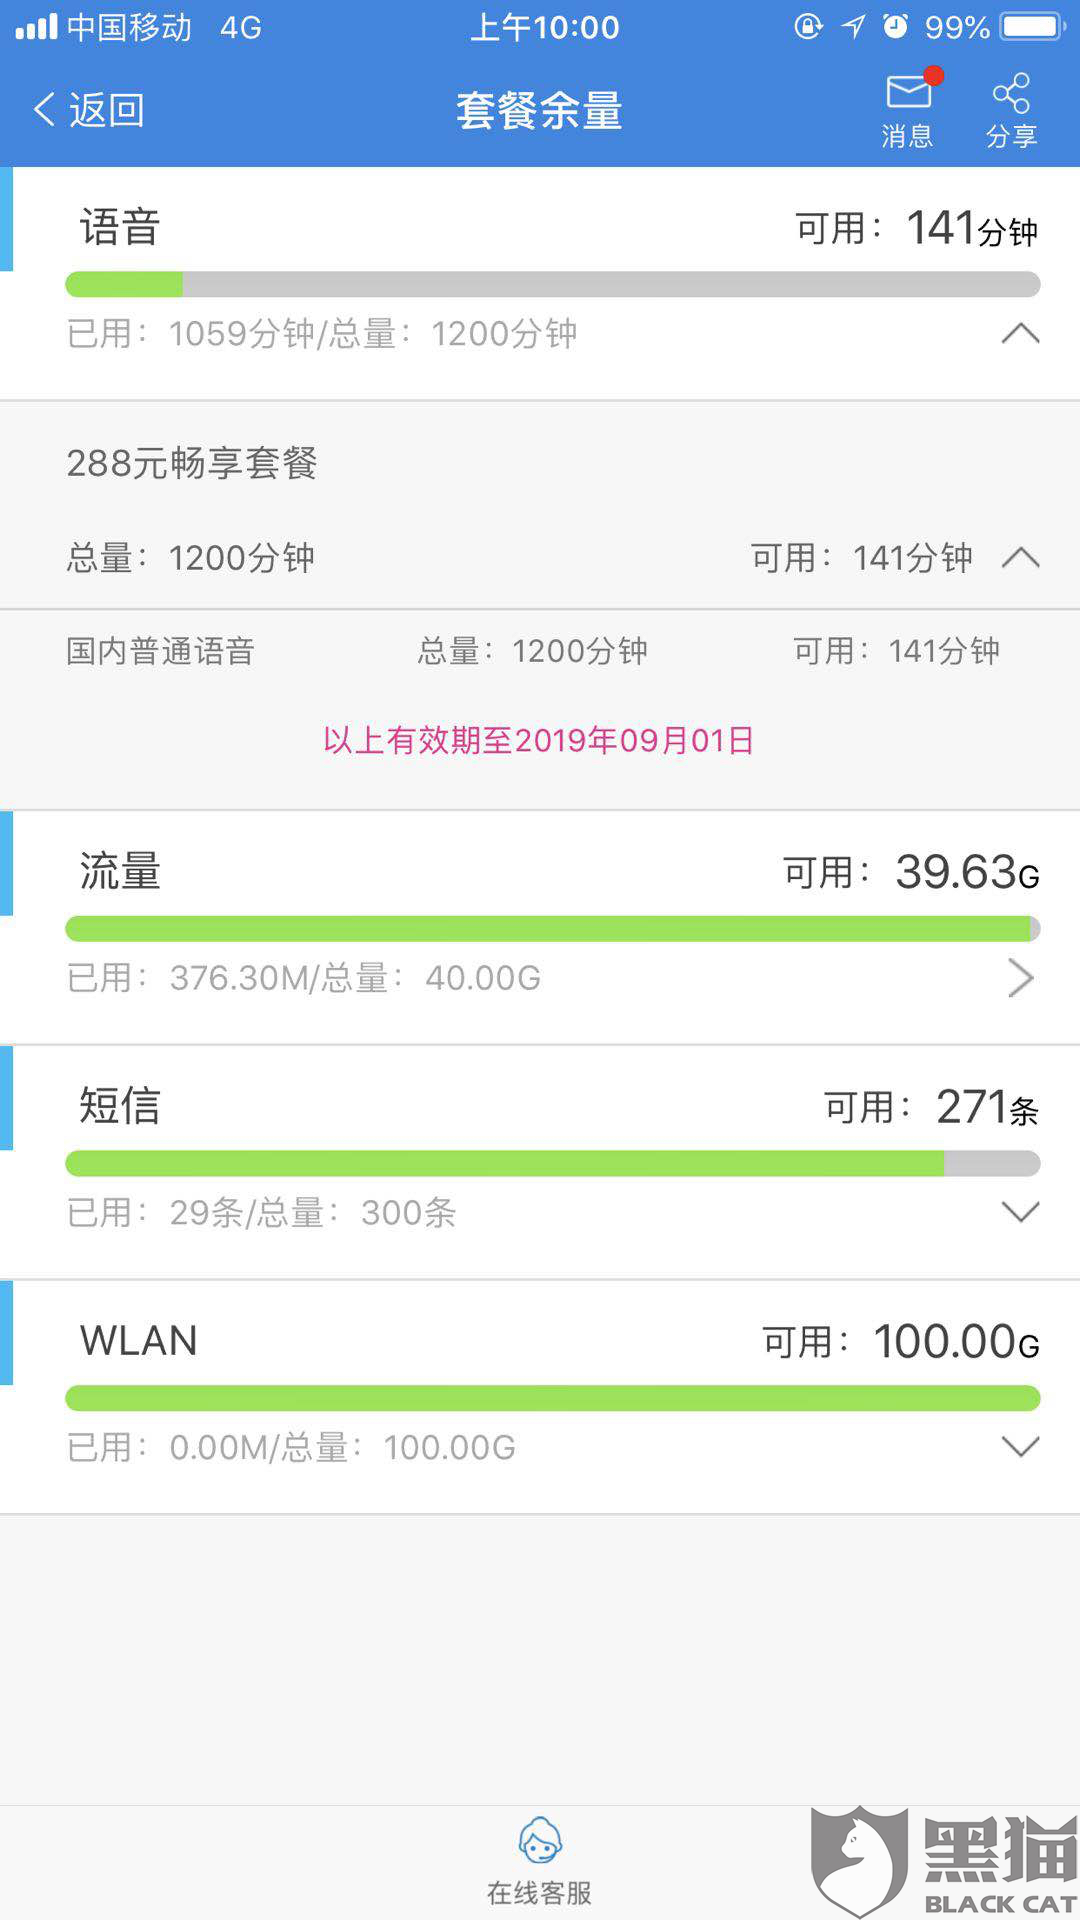The width and height of the screenshot is (1080, 1920).
Task: Collapse the 语音 voice section
Action: click(x=1020, y=333)
